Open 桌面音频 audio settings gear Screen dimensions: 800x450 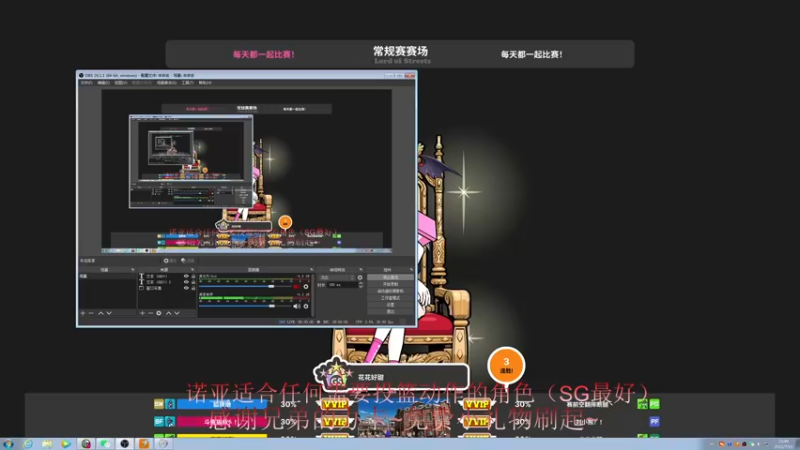point(306,306)
